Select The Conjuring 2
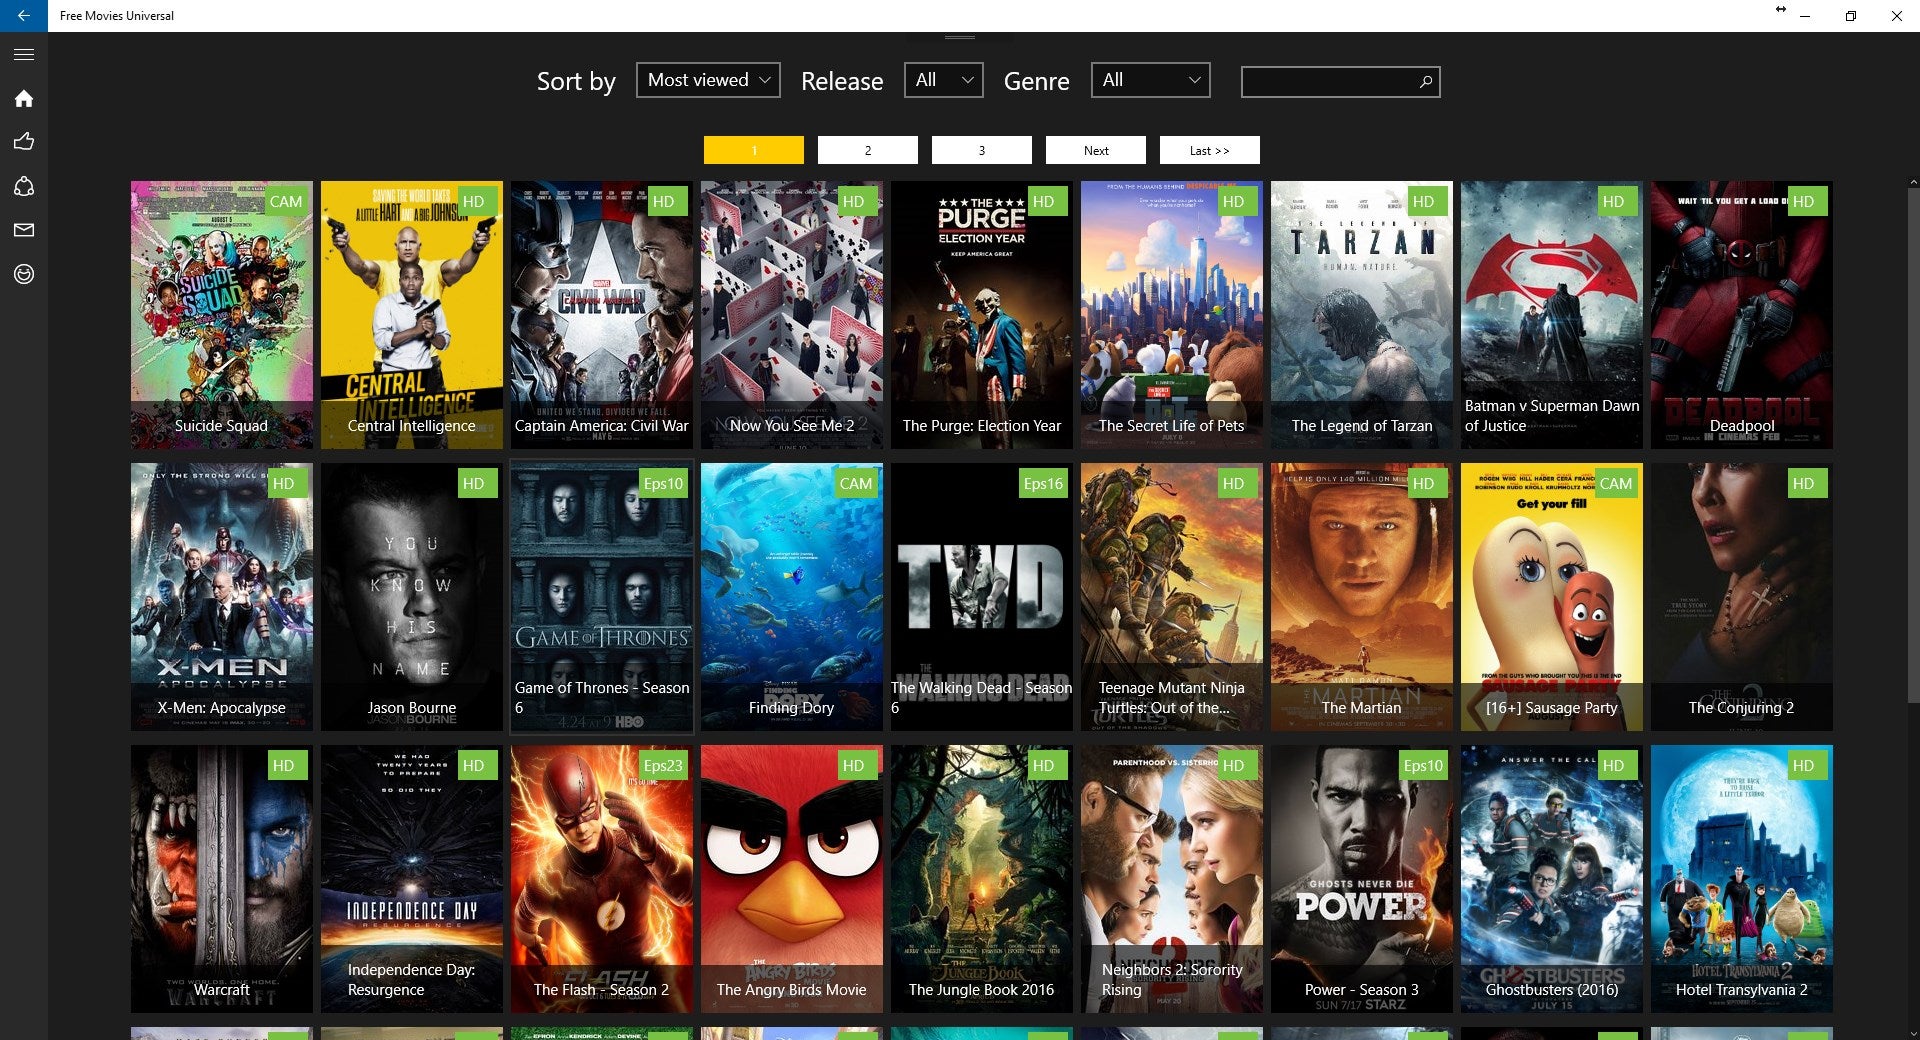The image size is (1920, 1040). point(1742,597)
